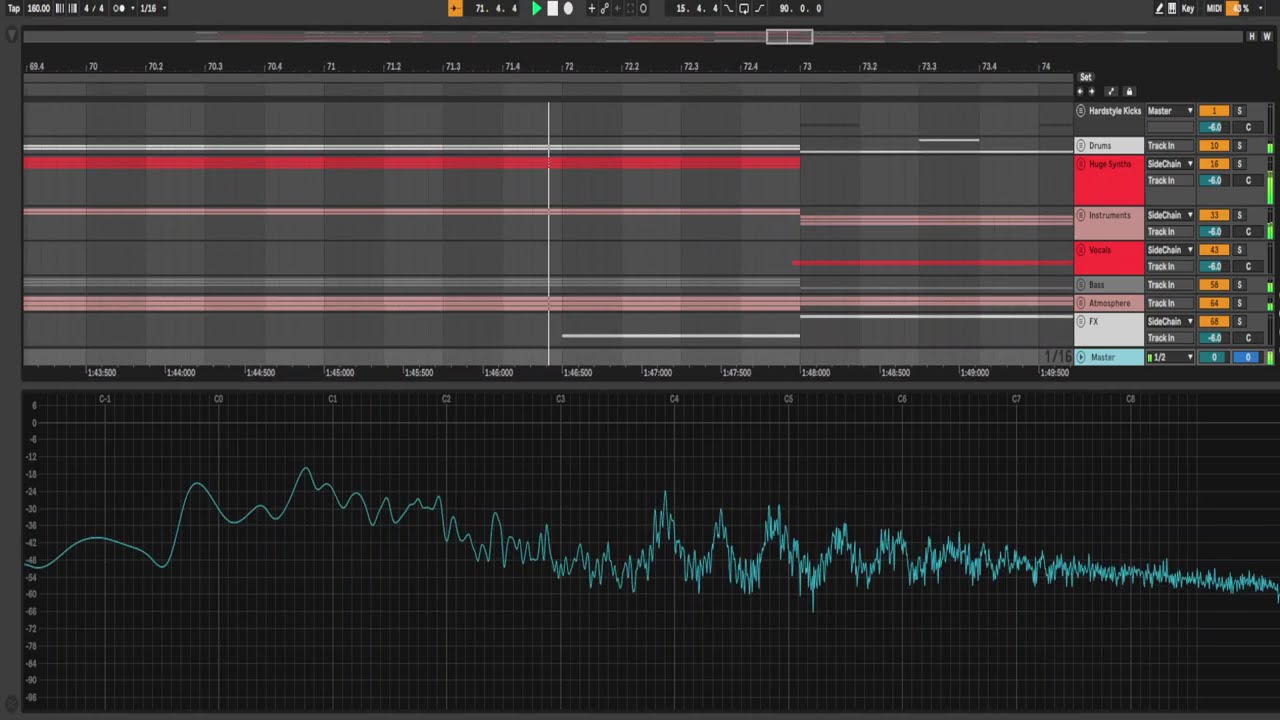
Task: Solo the Huge Synths track
Action: coord(1239,164)
